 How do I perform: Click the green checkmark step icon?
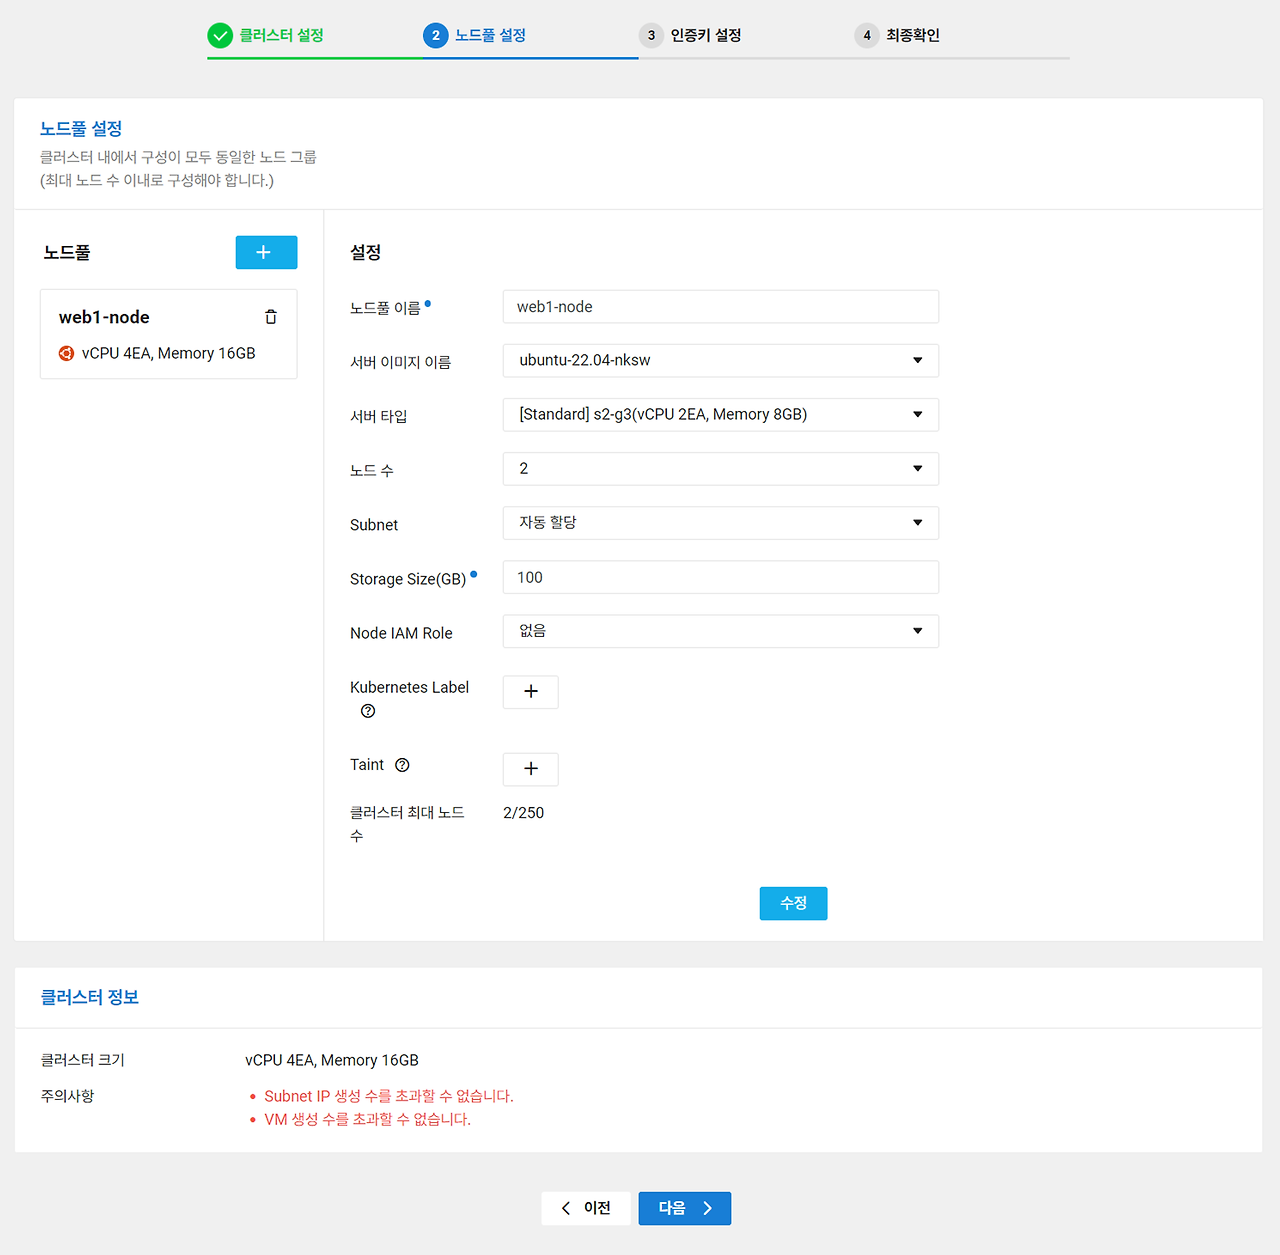click(220, 36)
